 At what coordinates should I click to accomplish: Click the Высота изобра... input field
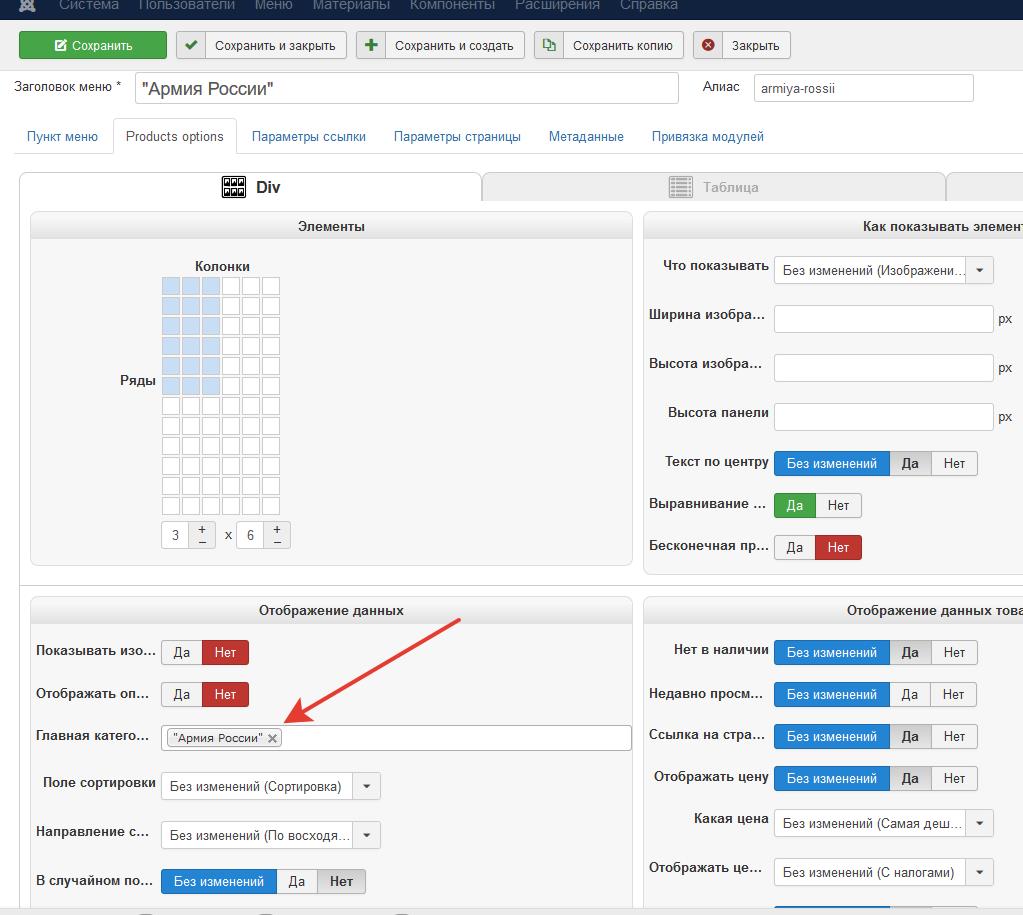click(884, 368)
